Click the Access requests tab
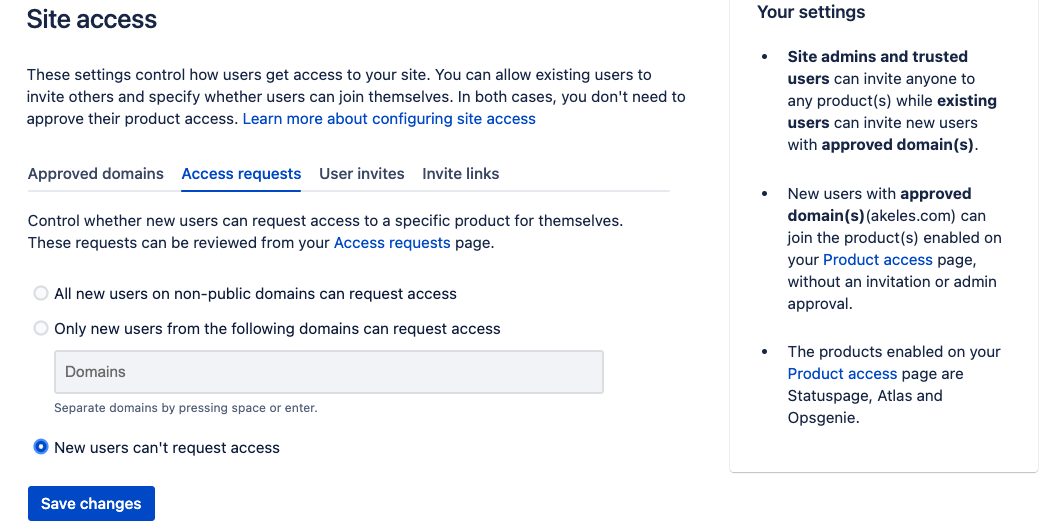The image size is (1052, 527). (x=241, y=174)
